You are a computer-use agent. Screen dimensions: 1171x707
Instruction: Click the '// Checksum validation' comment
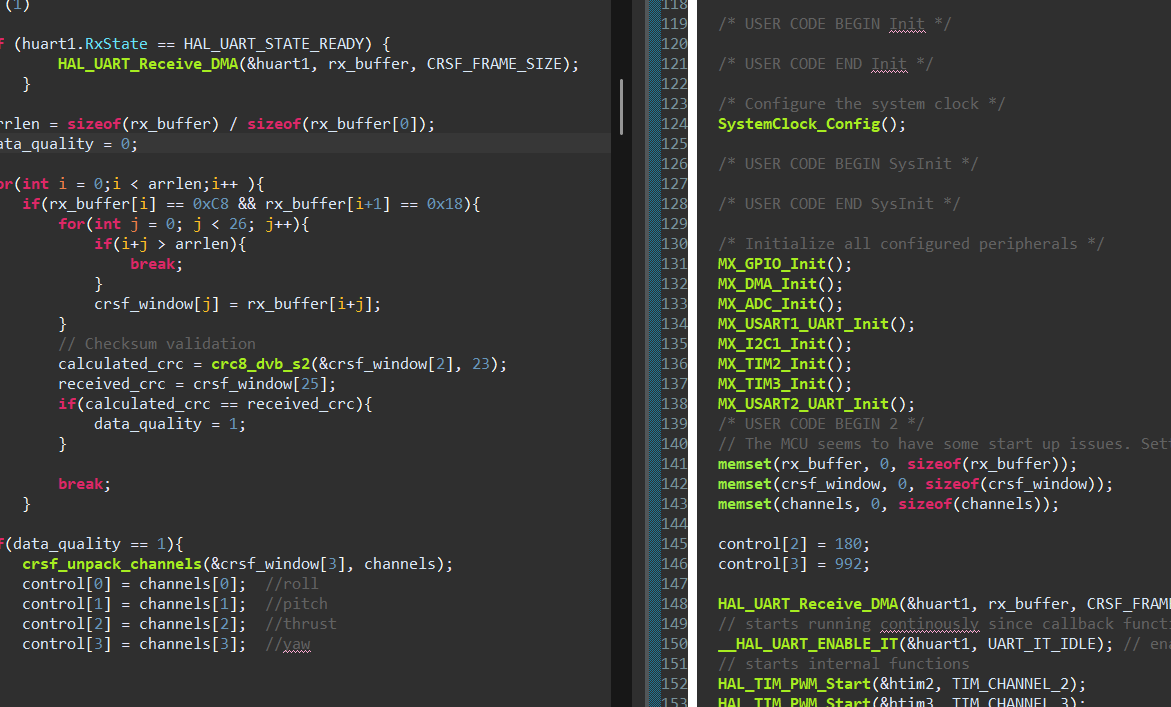tap(157, 344)
